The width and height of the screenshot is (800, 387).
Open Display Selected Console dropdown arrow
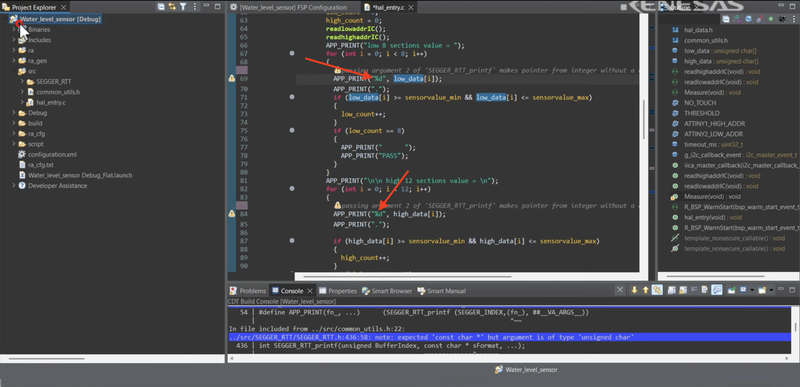click(753, 290)
